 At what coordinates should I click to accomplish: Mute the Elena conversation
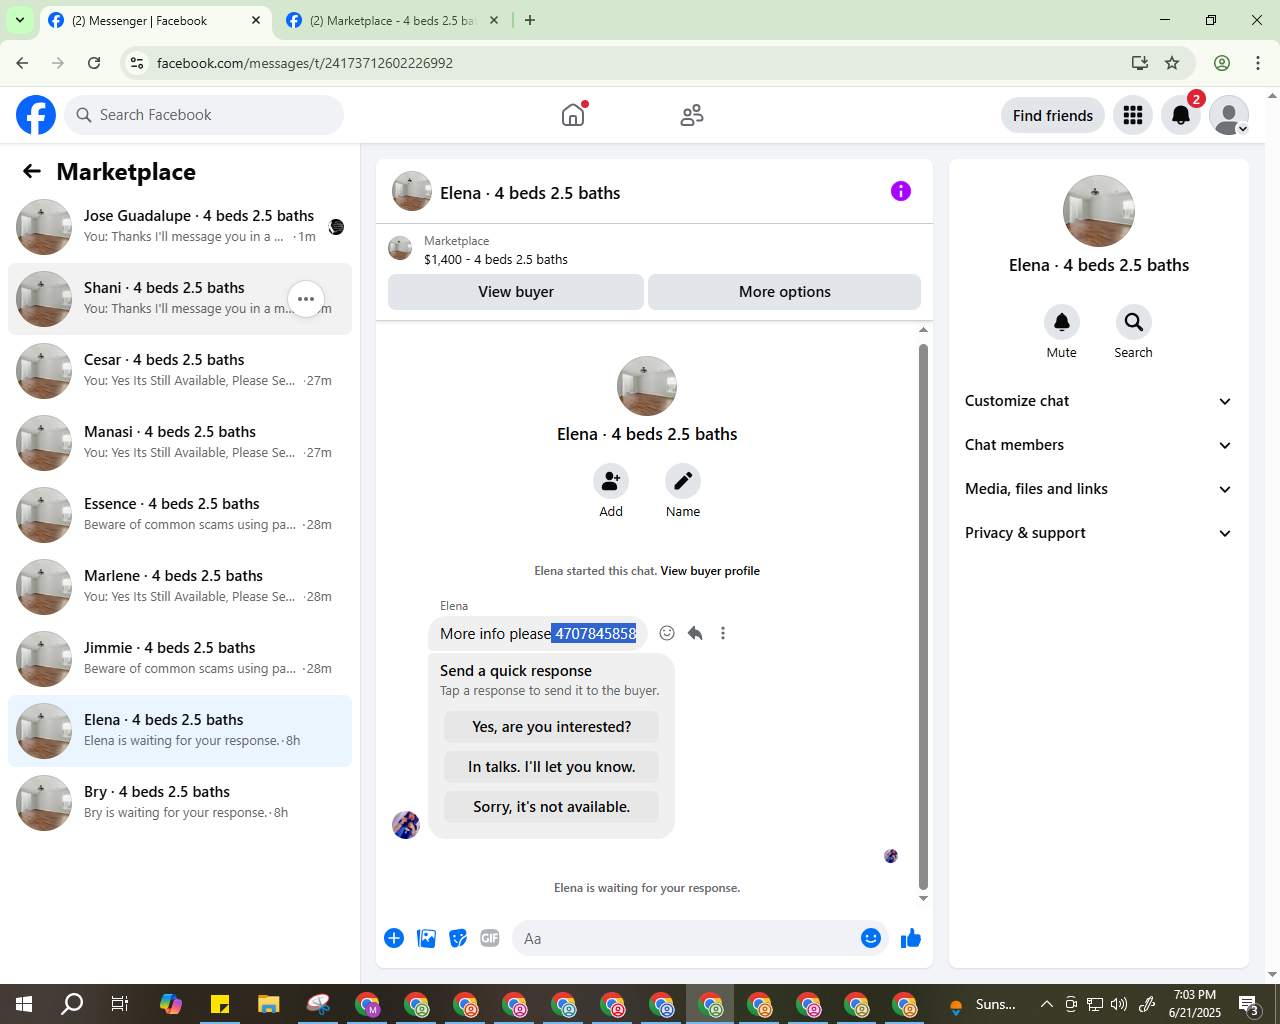[x=1062, y=322]
